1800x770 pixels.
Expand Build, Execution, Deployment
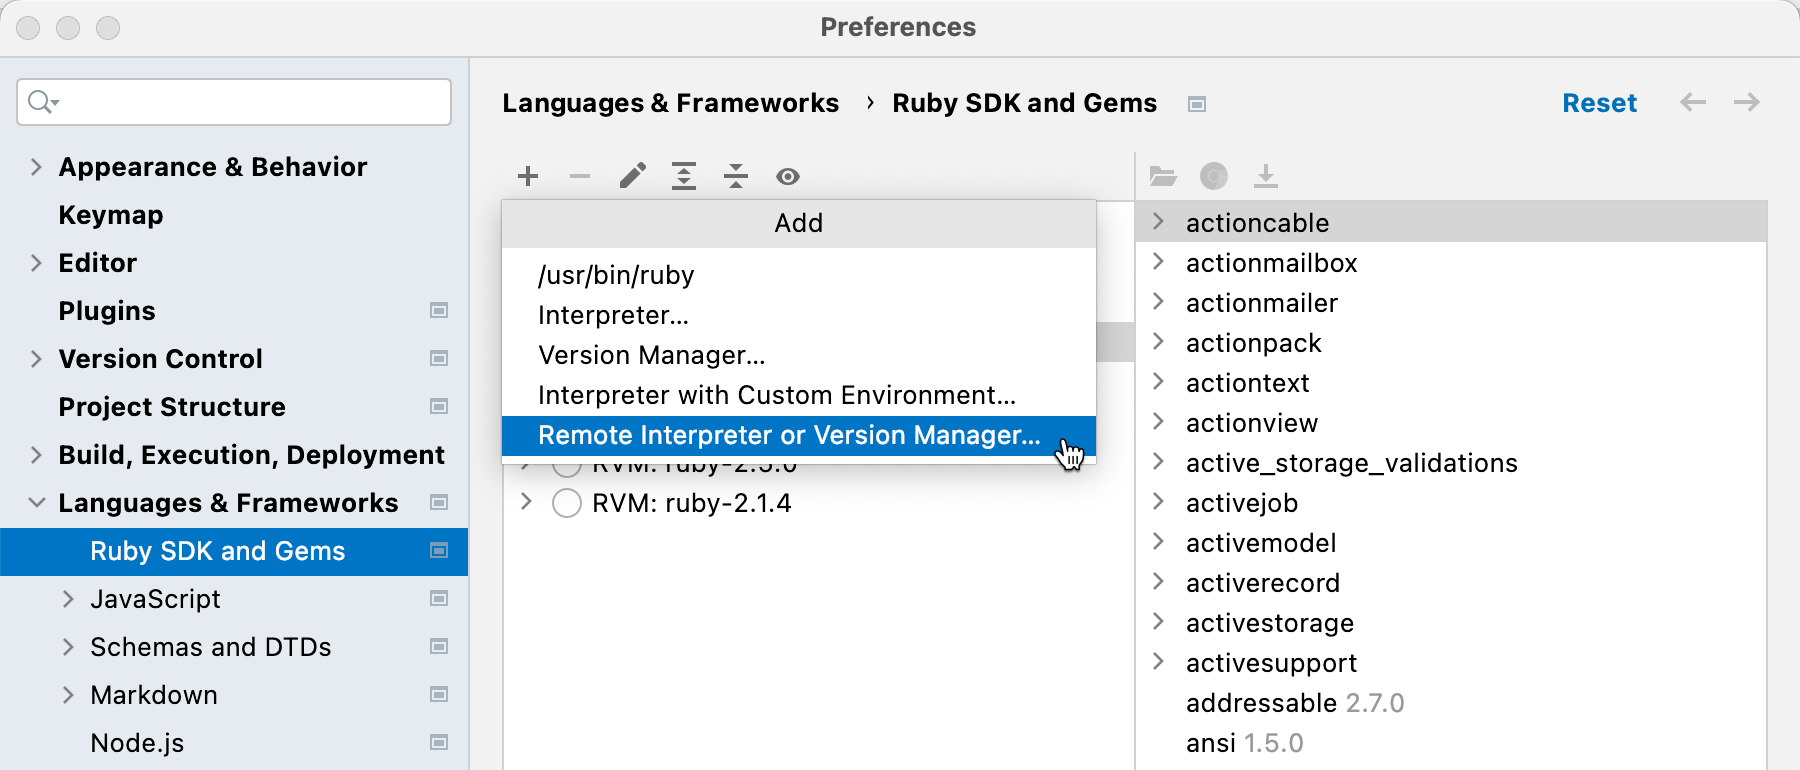pyautogui.click(x=36, y=455)
